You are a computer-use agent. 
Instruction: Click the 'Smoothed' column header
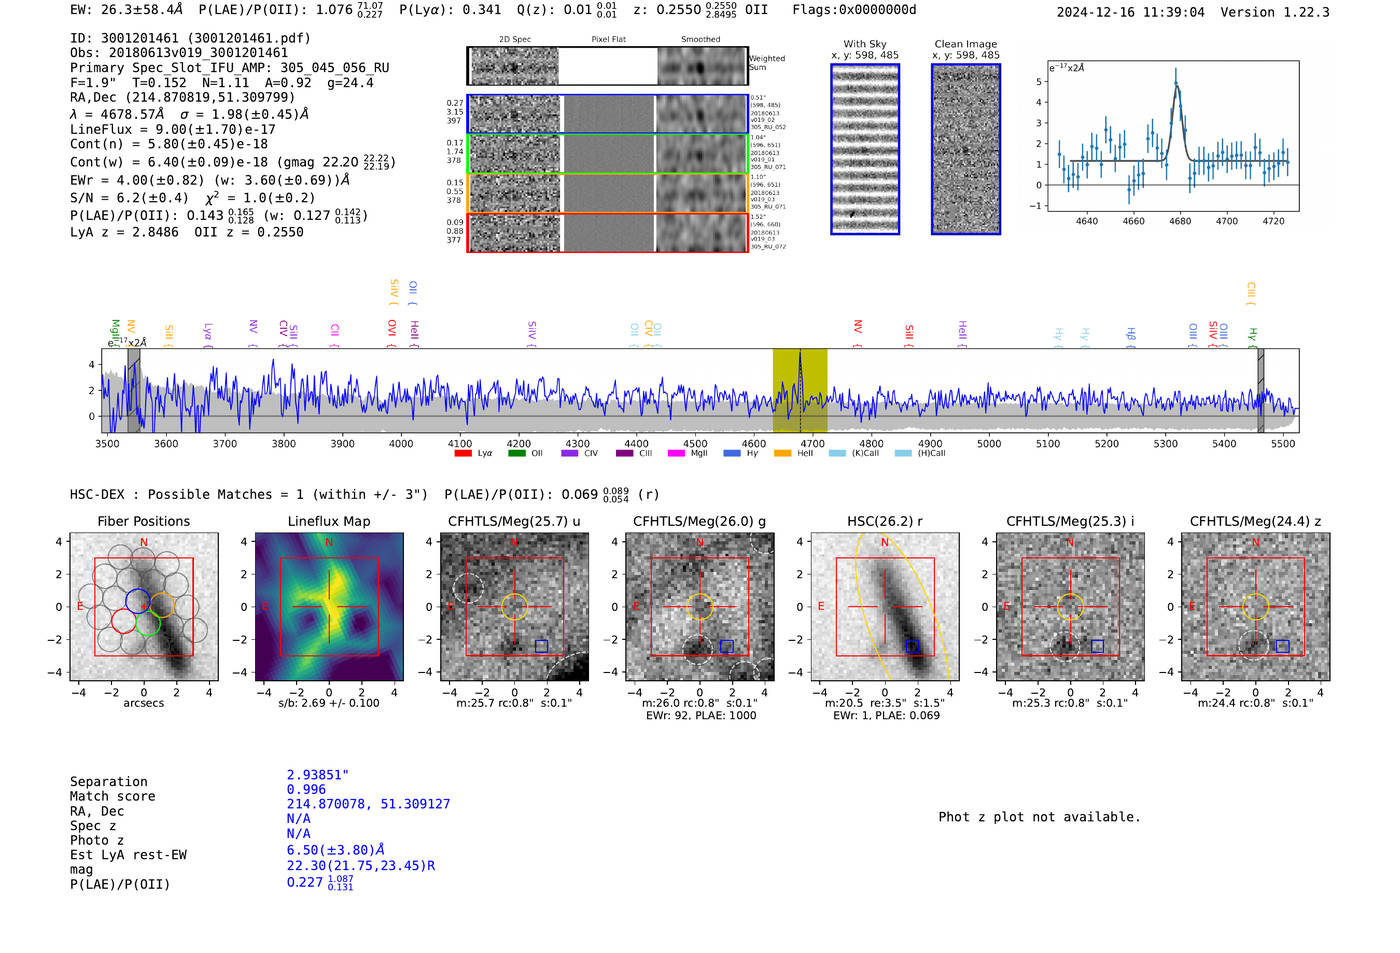click(x=701, y=40)
